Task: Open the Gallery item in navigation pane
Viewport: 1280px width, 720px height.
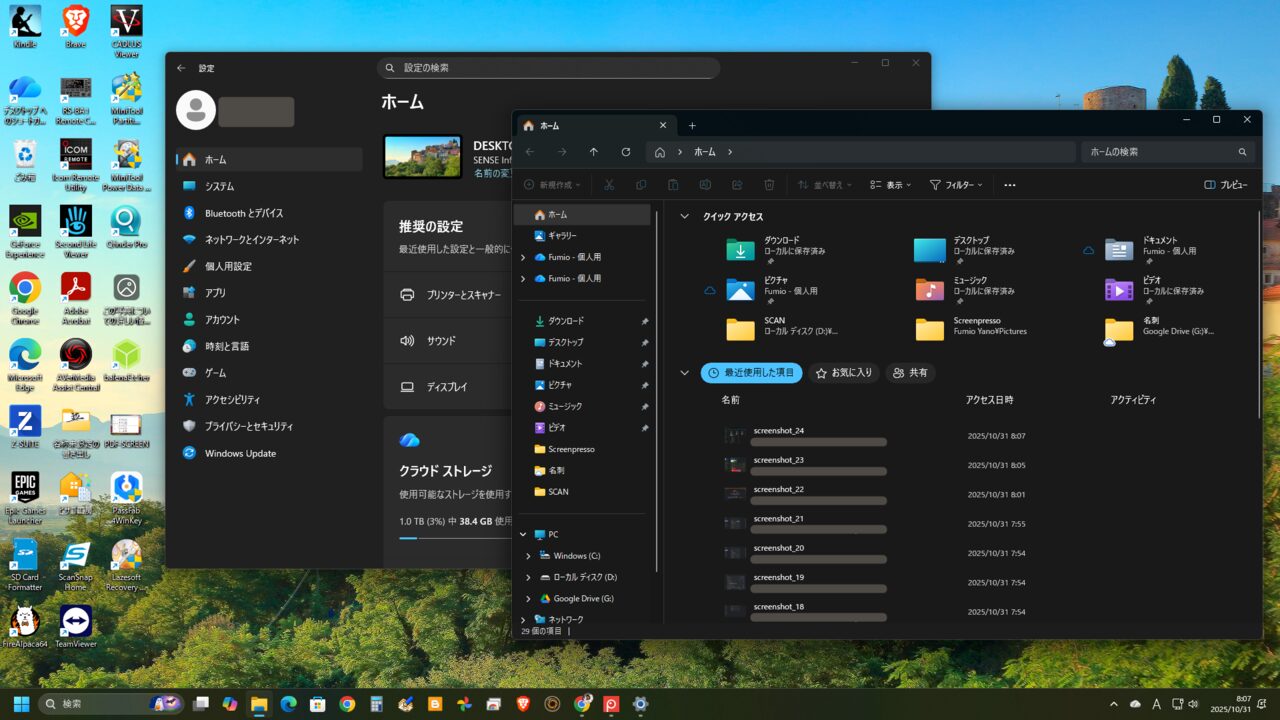Action: pyautogui.click(x=561, y=235)
